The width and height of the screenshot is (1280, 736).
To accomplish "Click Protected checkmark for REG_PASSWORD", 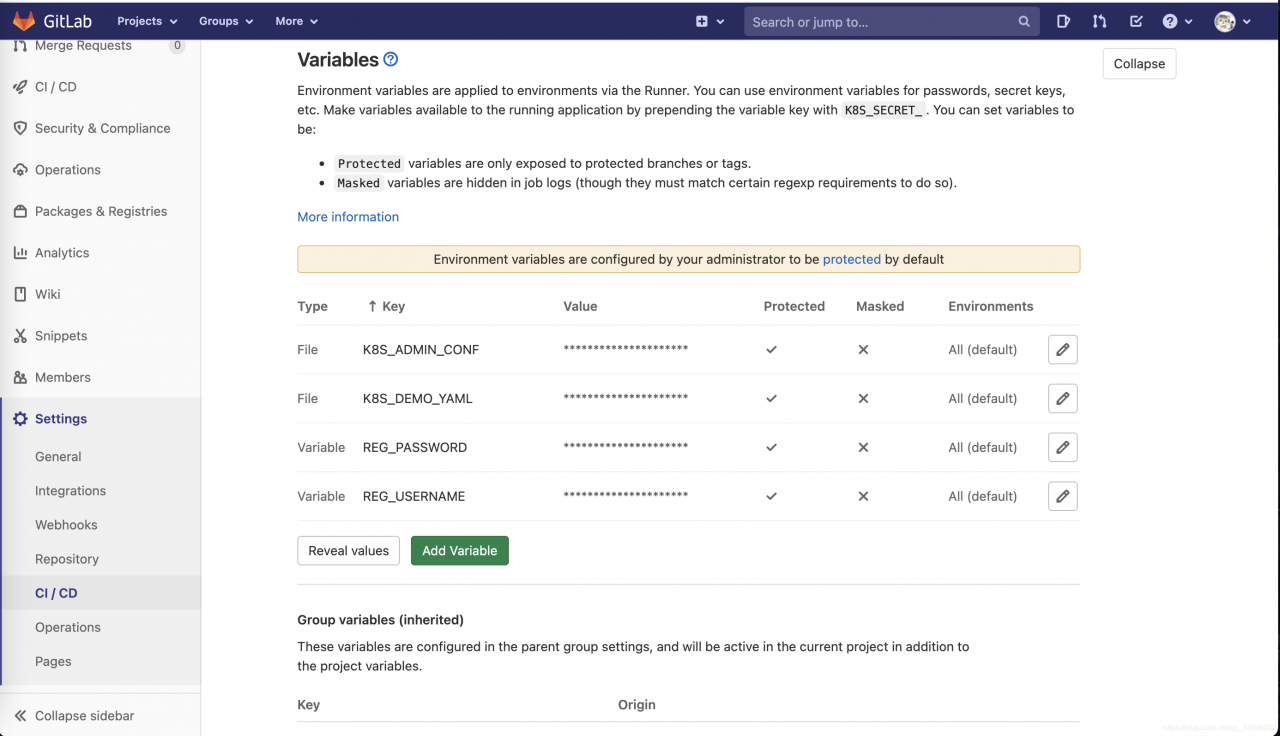I will tap(771, 447).
